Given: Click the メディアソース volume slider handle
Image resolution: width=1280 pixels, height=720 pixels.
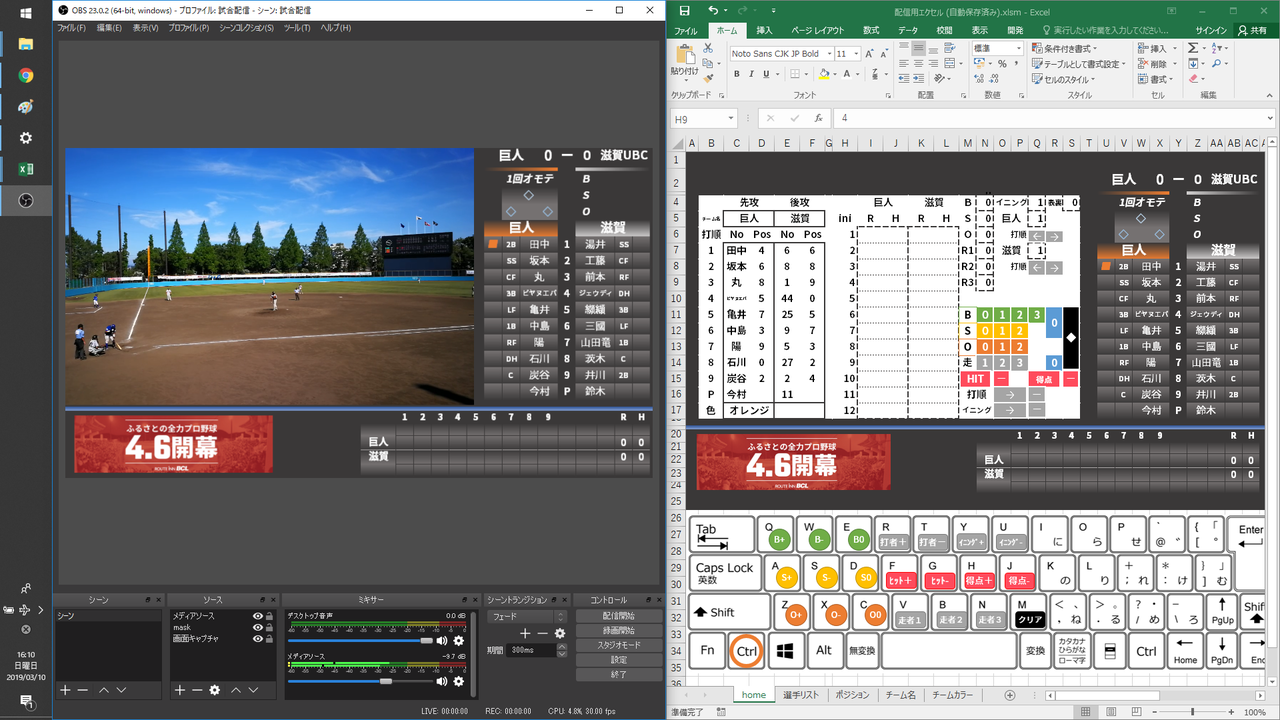Looking at the screenshot, I should [x=386, y=680].
